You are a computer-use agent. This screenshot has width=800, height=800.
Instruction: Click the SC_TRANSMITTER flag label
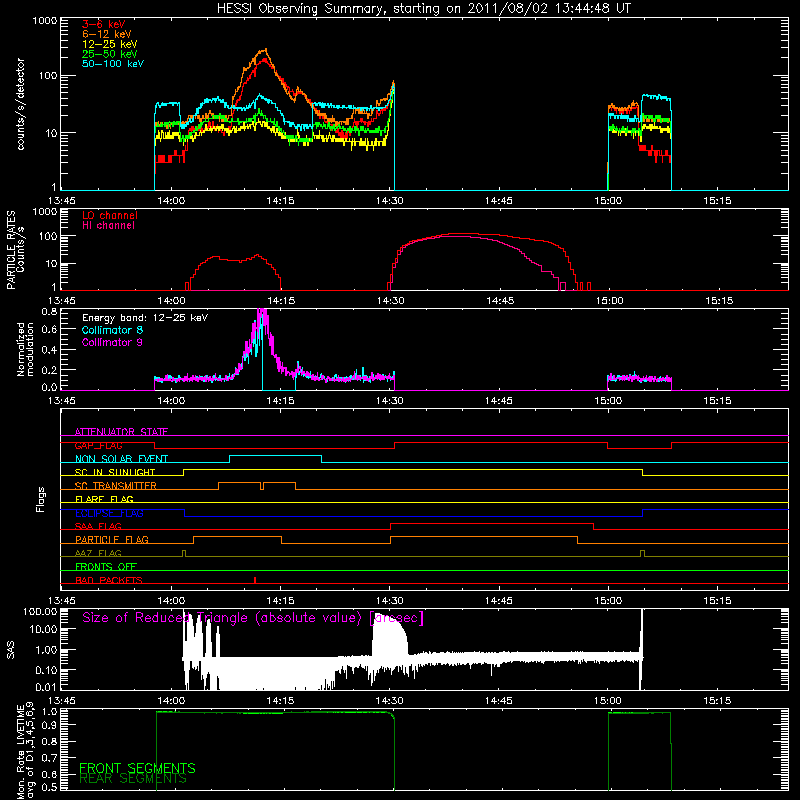(x=116, y=485)
